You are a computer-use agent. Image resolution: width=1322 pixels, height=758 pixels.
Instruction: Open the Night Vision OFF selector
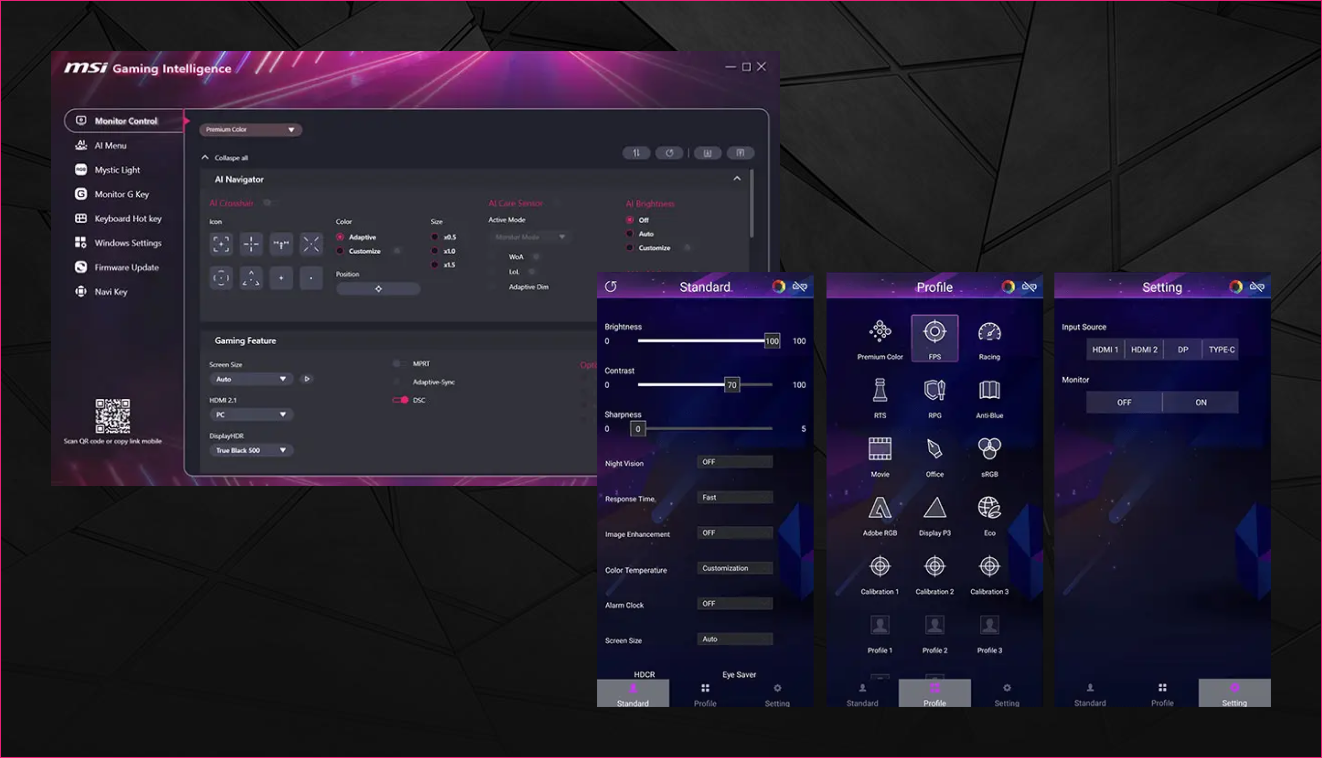click(x=735, y=462)
